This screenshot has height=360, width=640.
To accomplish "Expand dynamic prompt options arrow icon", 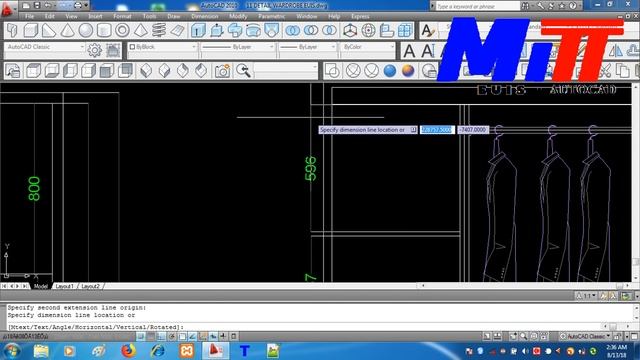I will coord(413,129).
